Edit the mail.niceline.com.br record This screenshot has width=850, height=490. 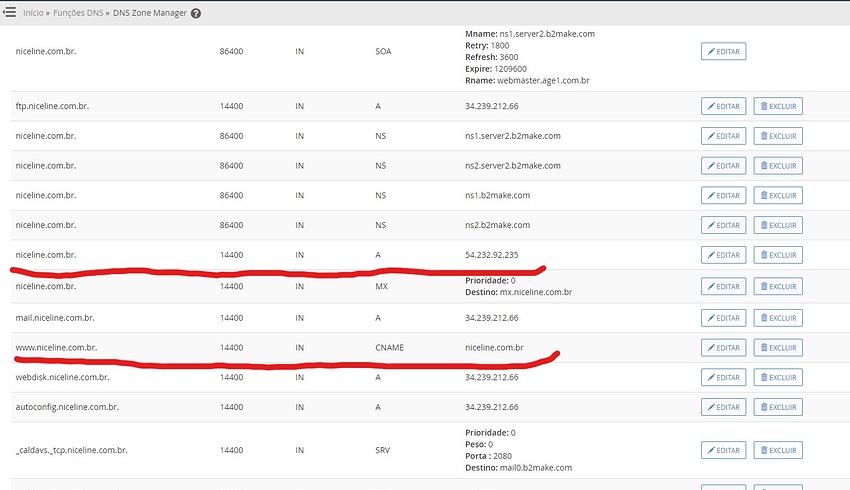pos(723,318)
